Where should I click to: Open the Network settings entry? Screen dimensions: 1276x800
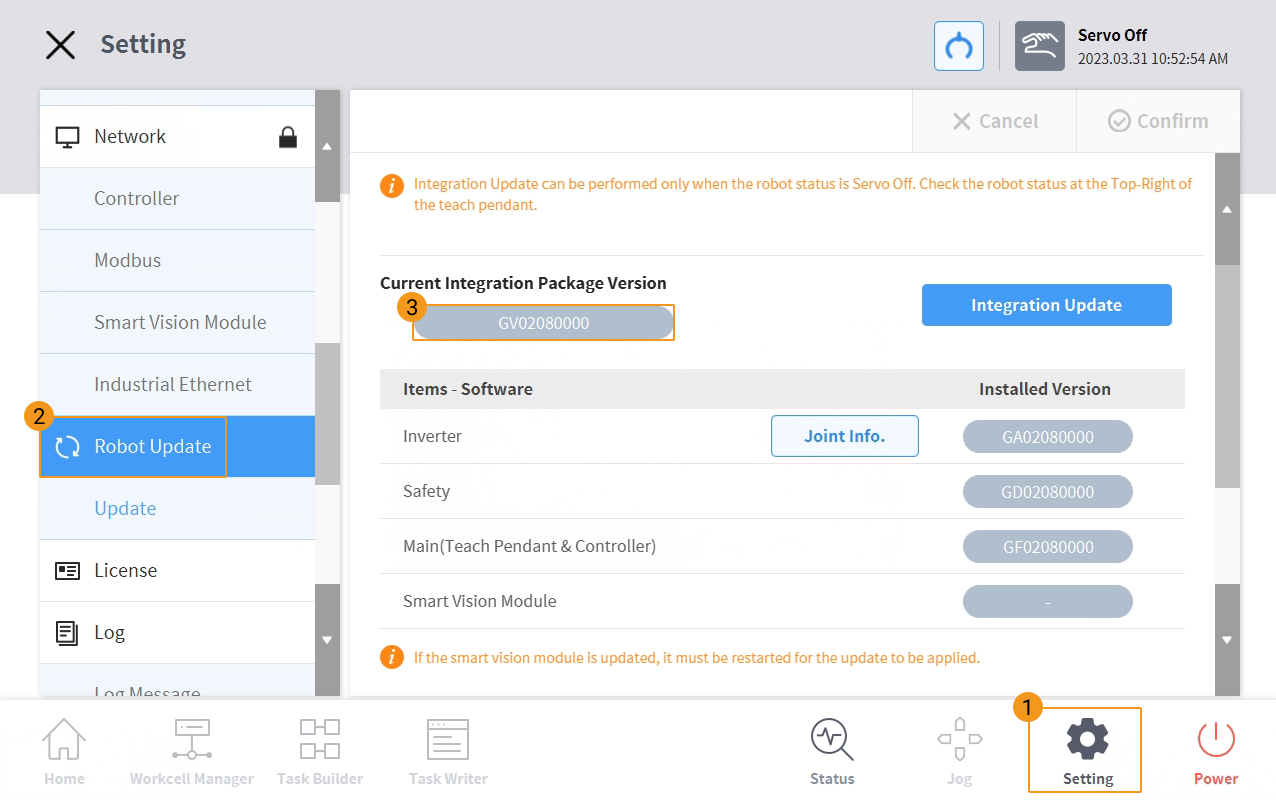pyautogui.click(x=130, y=137)
